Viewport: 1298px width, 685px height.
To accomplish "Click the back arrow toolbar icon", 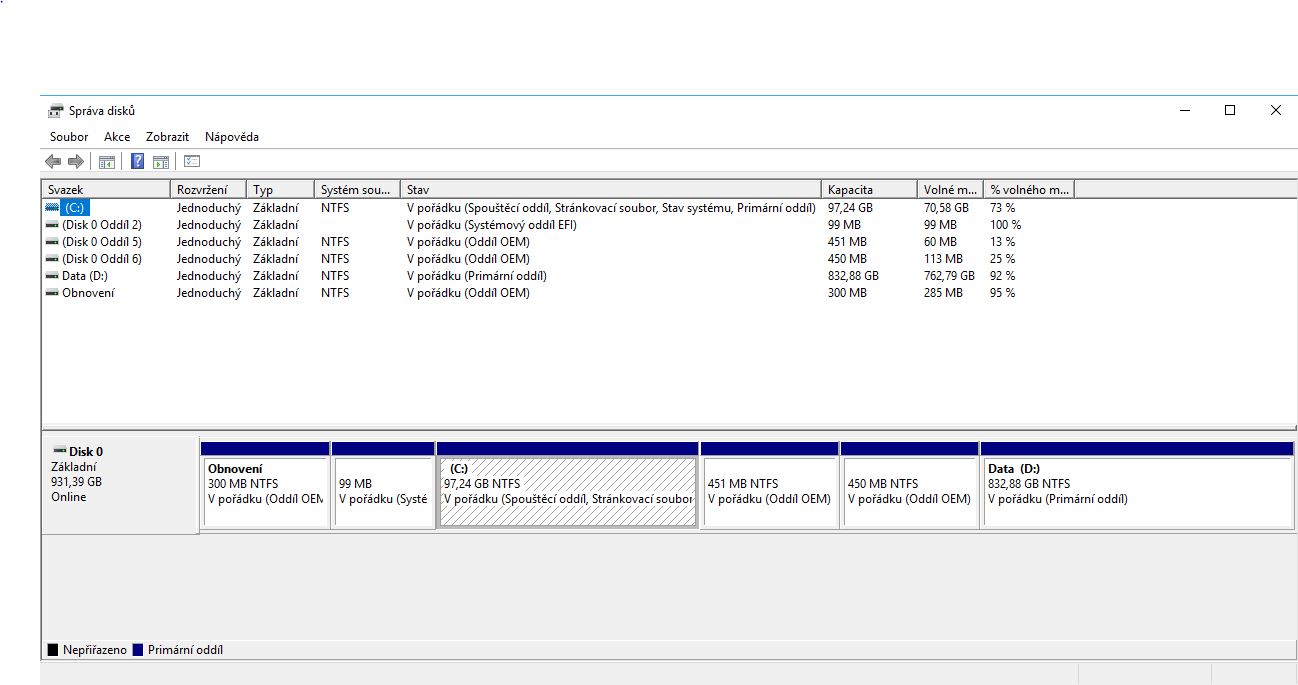I will point(53,162).
